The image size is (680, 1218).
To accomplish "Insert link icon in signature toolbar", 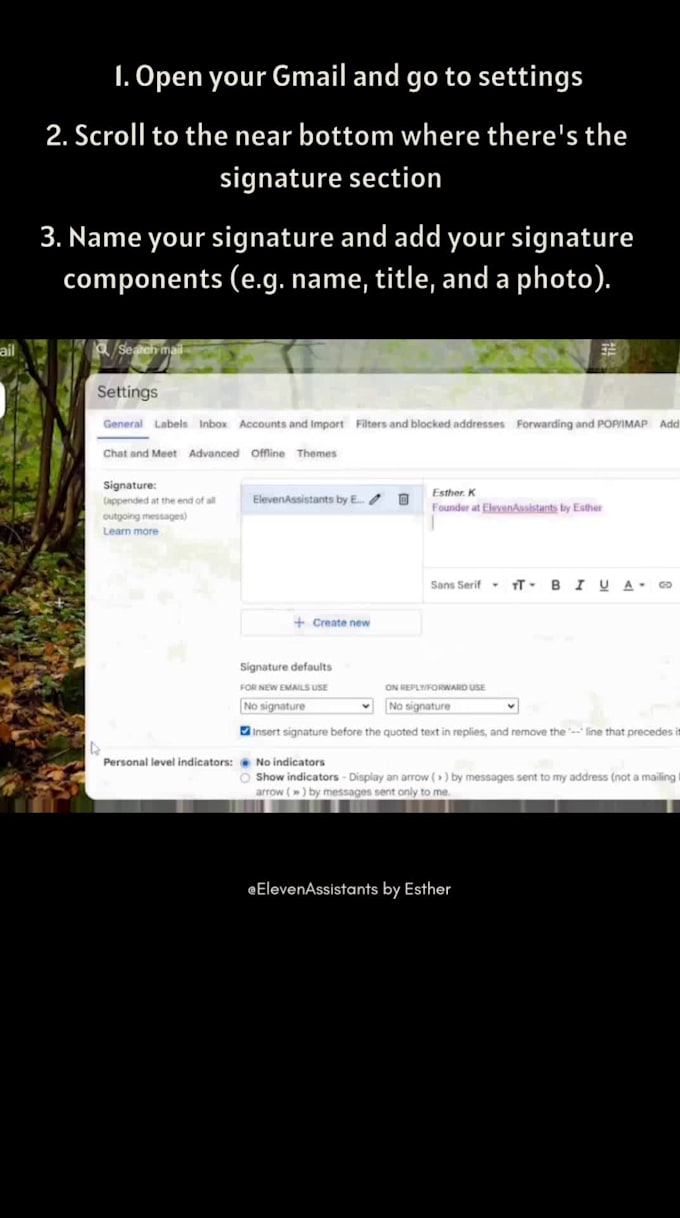I will point(665,585).
